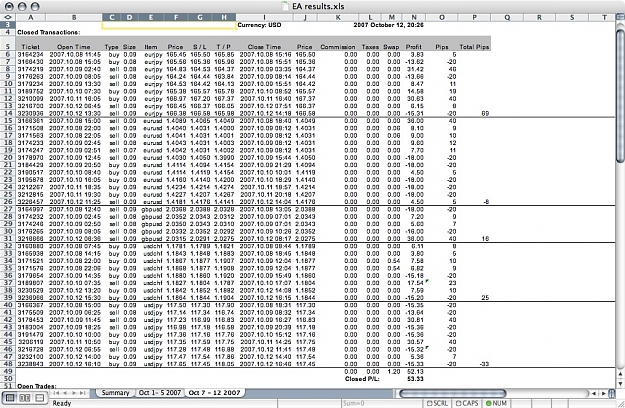Go to previous sheet tab arrow
This screenshot has width=625, height=408.
coord(65,393)
